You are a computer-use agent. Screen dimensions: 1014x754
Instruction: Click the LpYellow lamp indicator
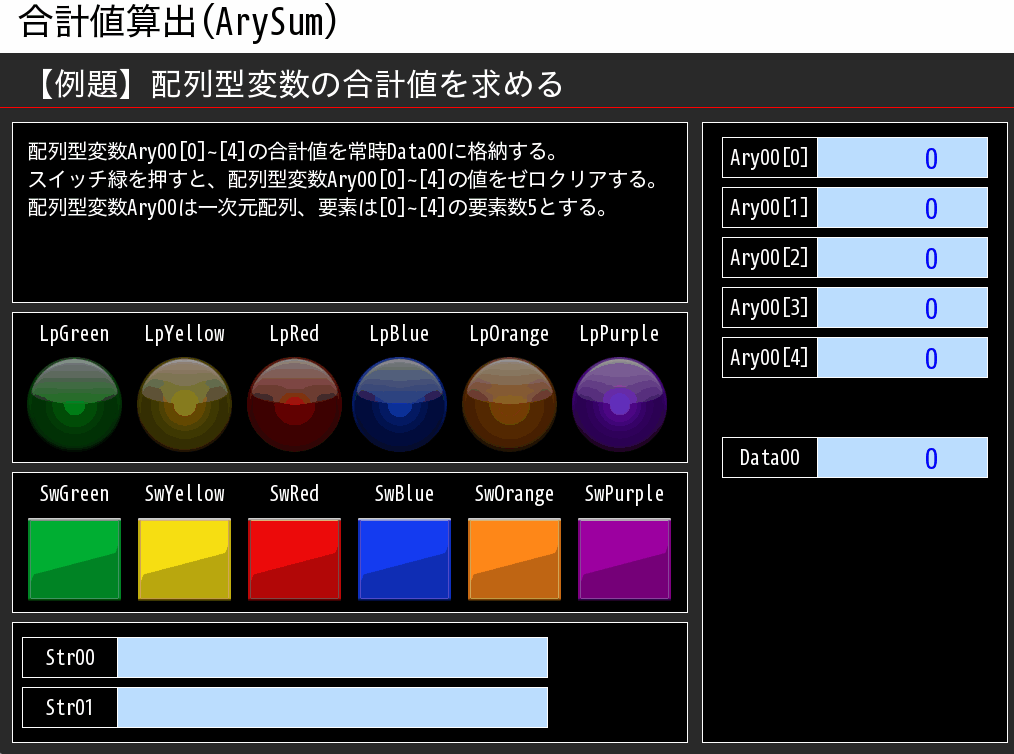pos(185,403)
